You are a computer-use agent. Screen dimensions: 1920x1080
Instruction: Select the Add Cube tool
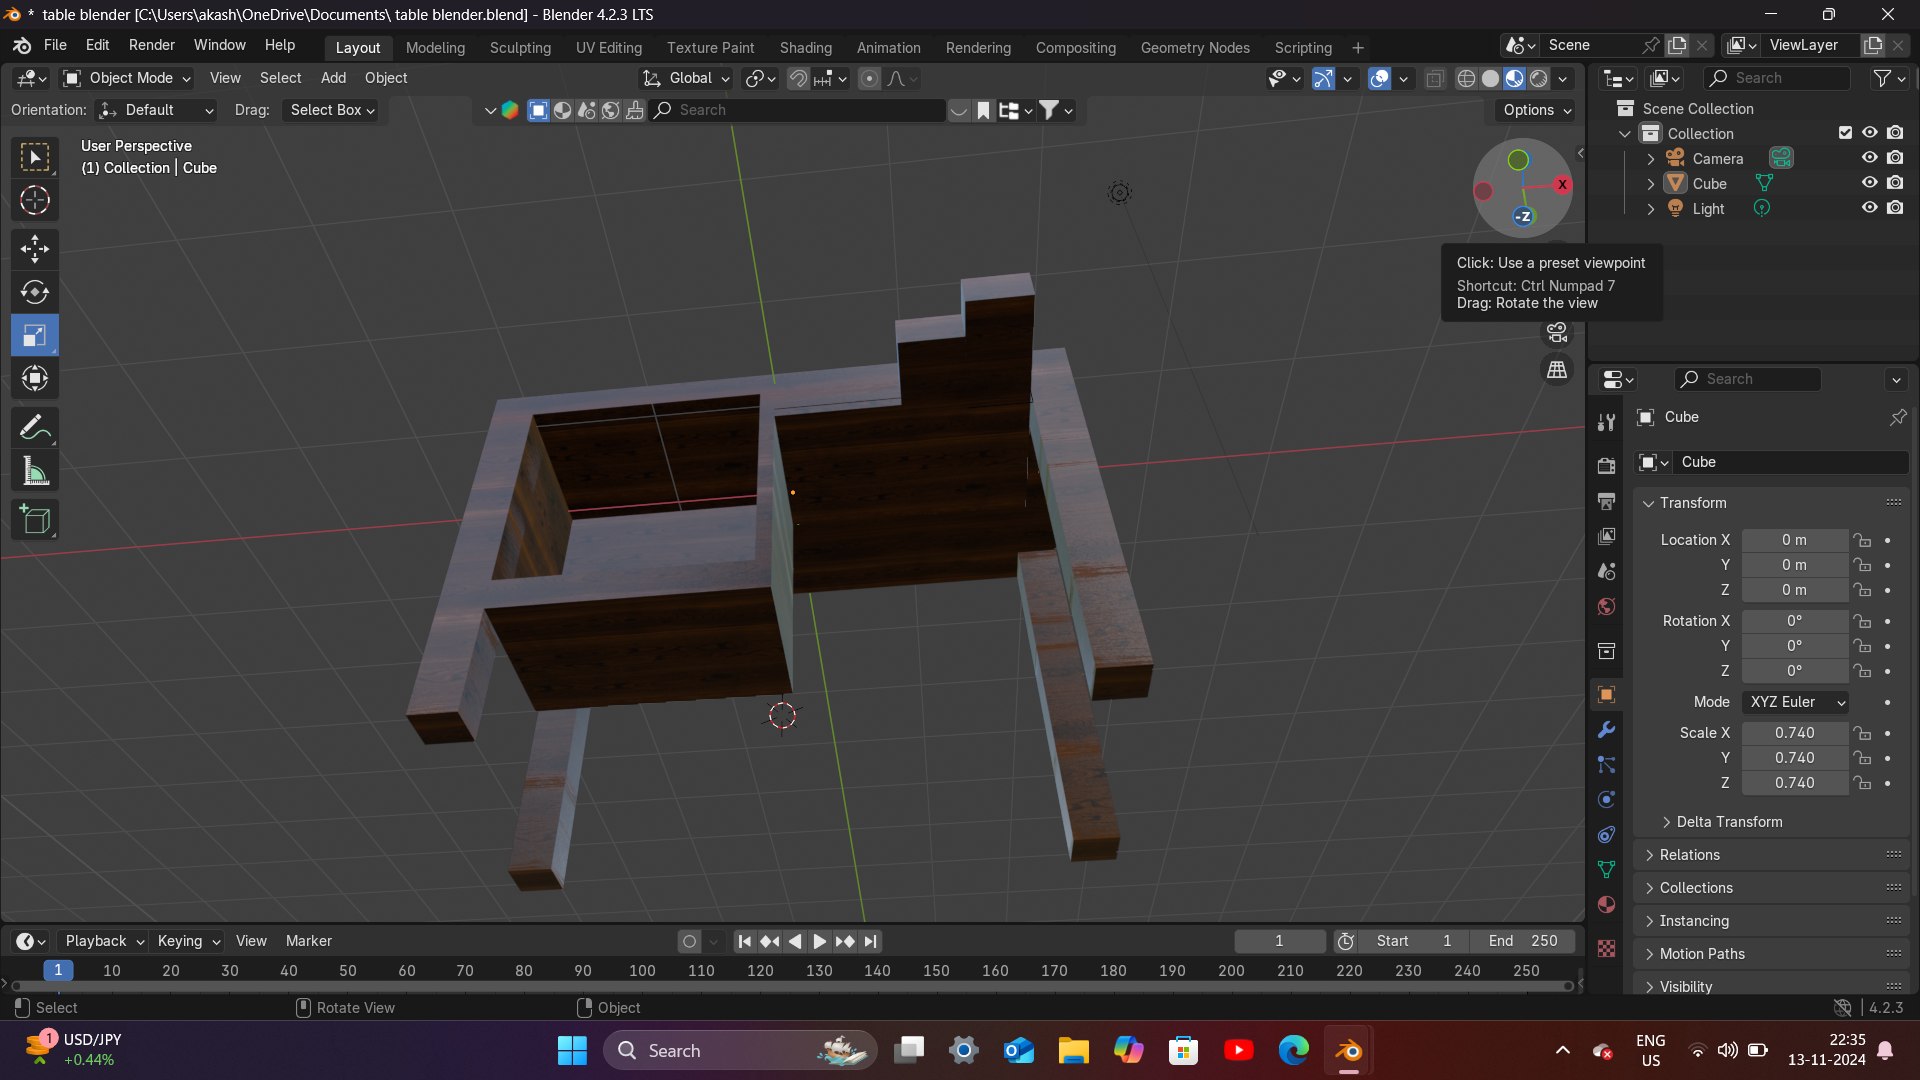pos(35,520)
